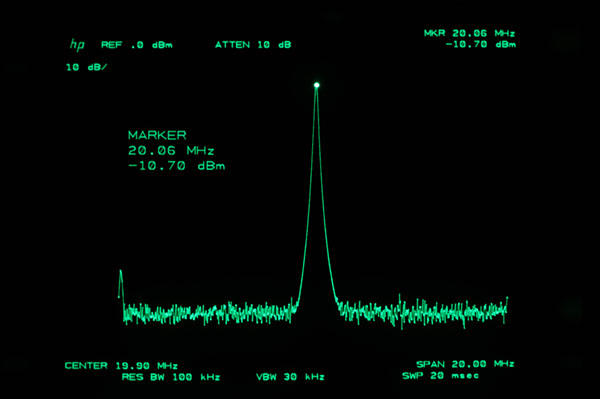Select the RES BW 100 kHz readout
Screen dimensions: 600x399
pyautogui.click(x=171, y=377)
